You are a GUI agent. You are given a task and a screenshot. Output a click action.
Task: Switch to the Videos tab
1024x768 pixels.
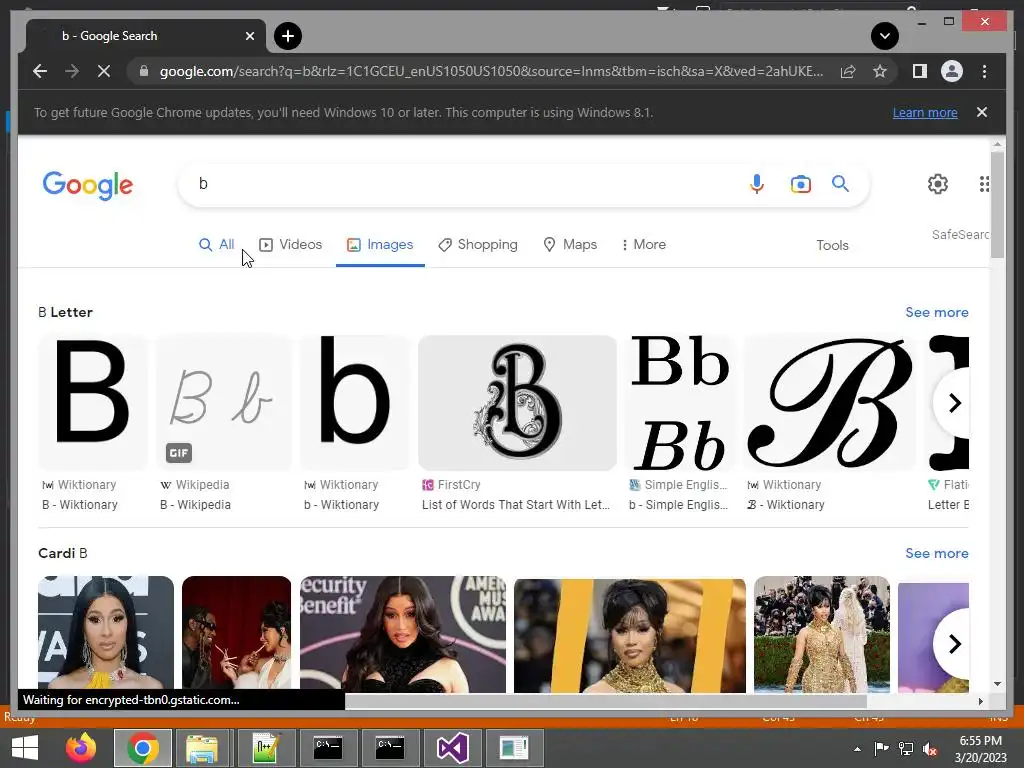(x=291, y=244)
